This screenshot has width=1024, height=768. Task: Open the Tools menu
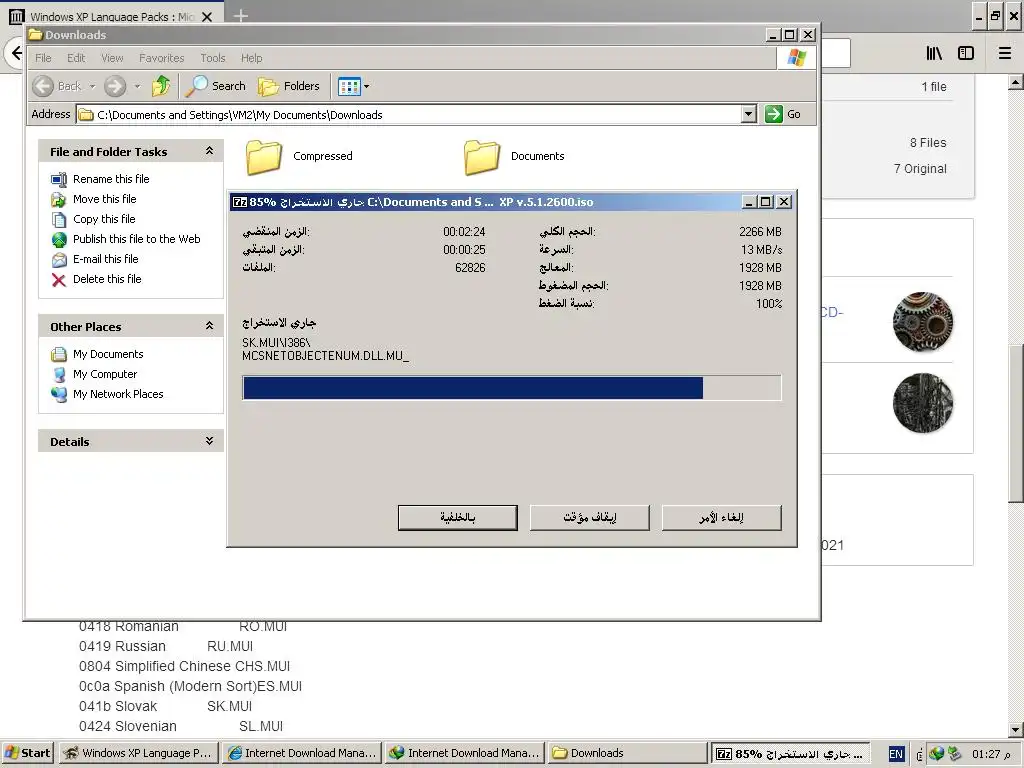click(x=213, y=58)
